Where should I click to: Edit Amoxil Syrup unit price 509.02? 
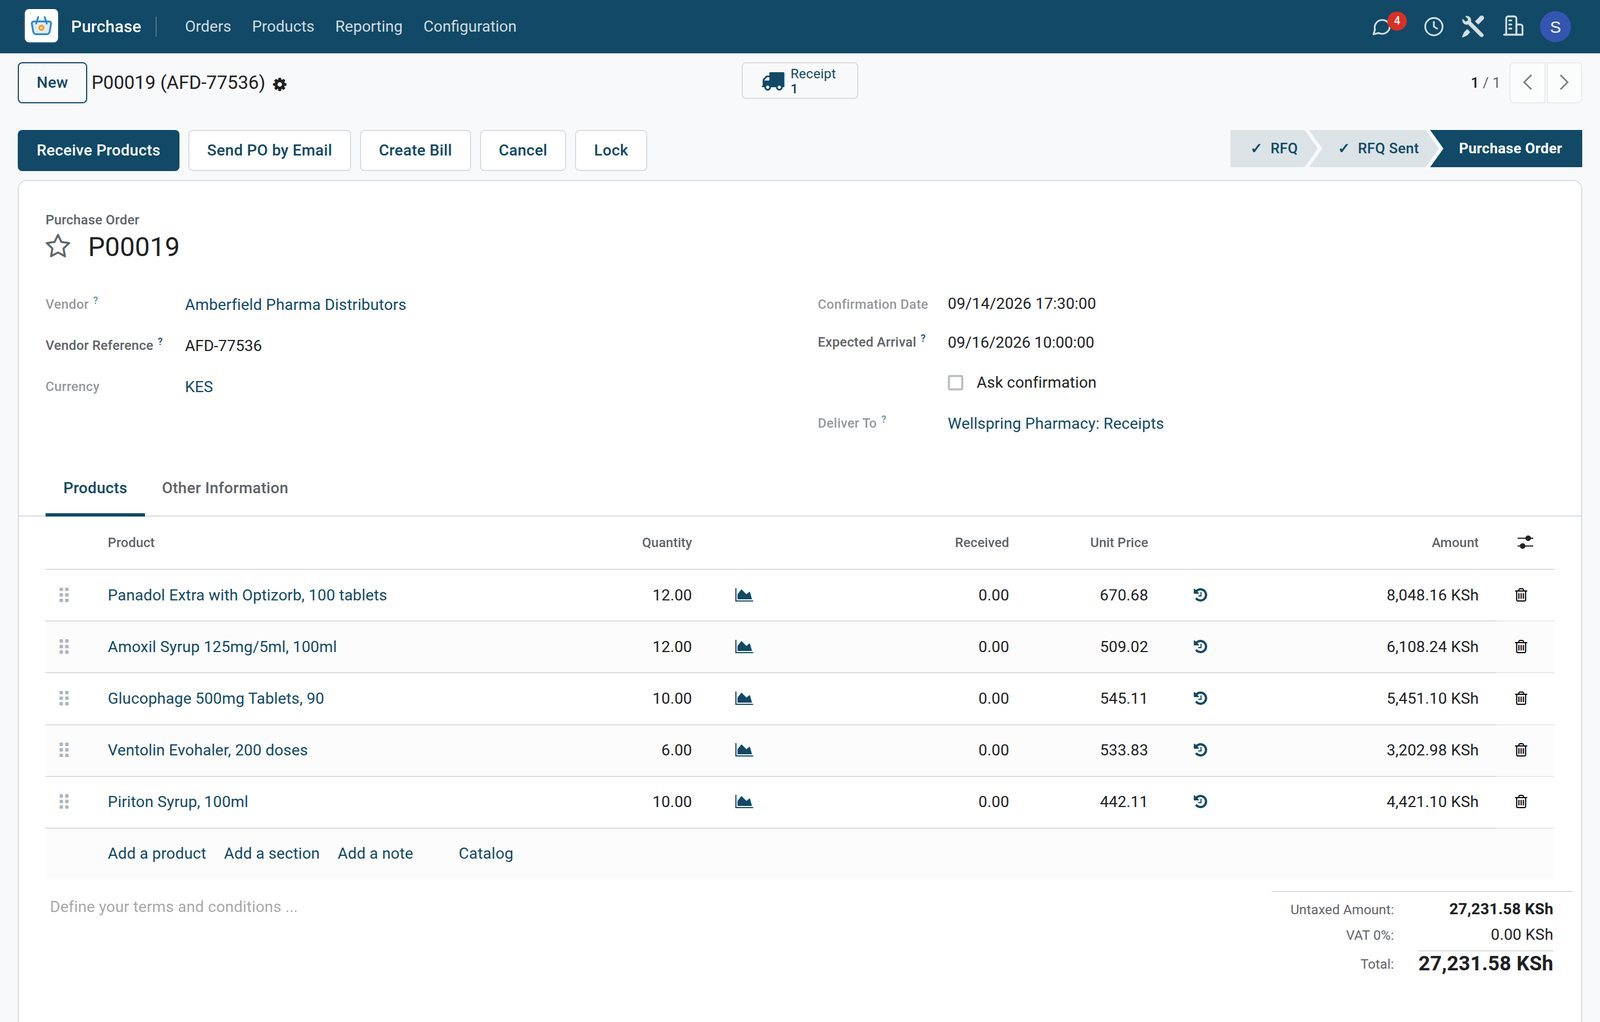click(x=1124, y=647)
